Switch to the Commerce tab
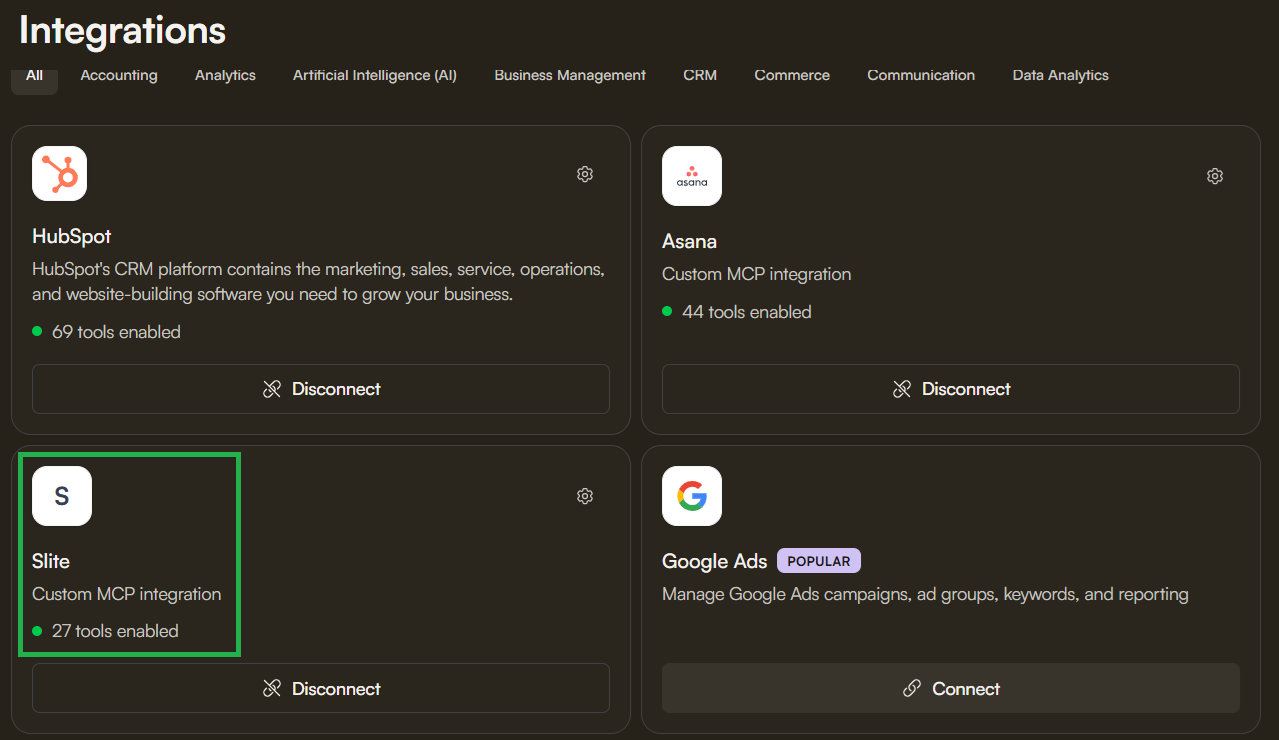1279x740 pixels. click(x=792, y=75)
